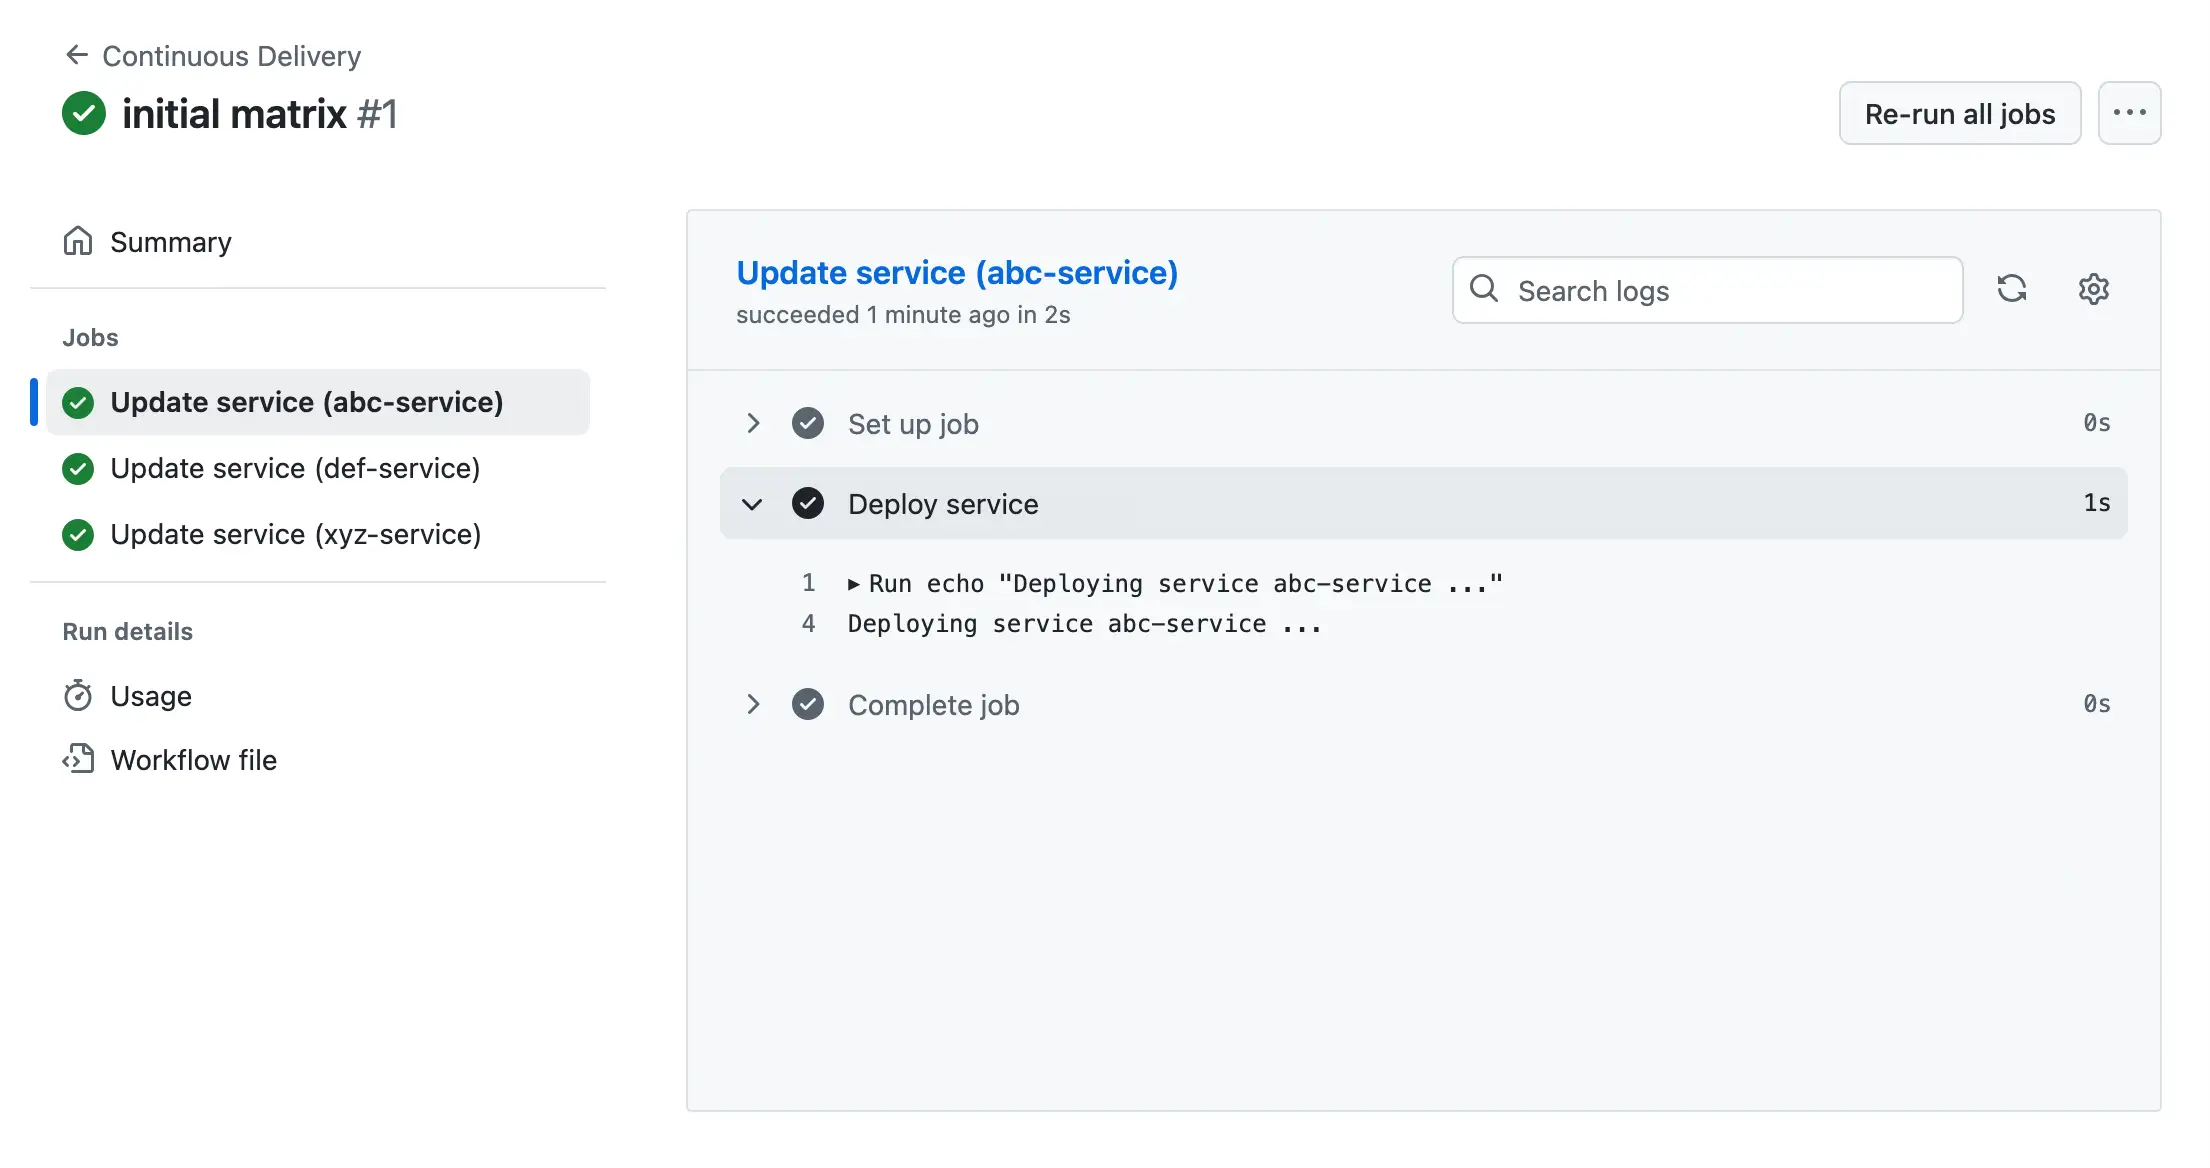Click the Re-run all jobs button
The image size is (2210, 1168).
[1959, 113]
